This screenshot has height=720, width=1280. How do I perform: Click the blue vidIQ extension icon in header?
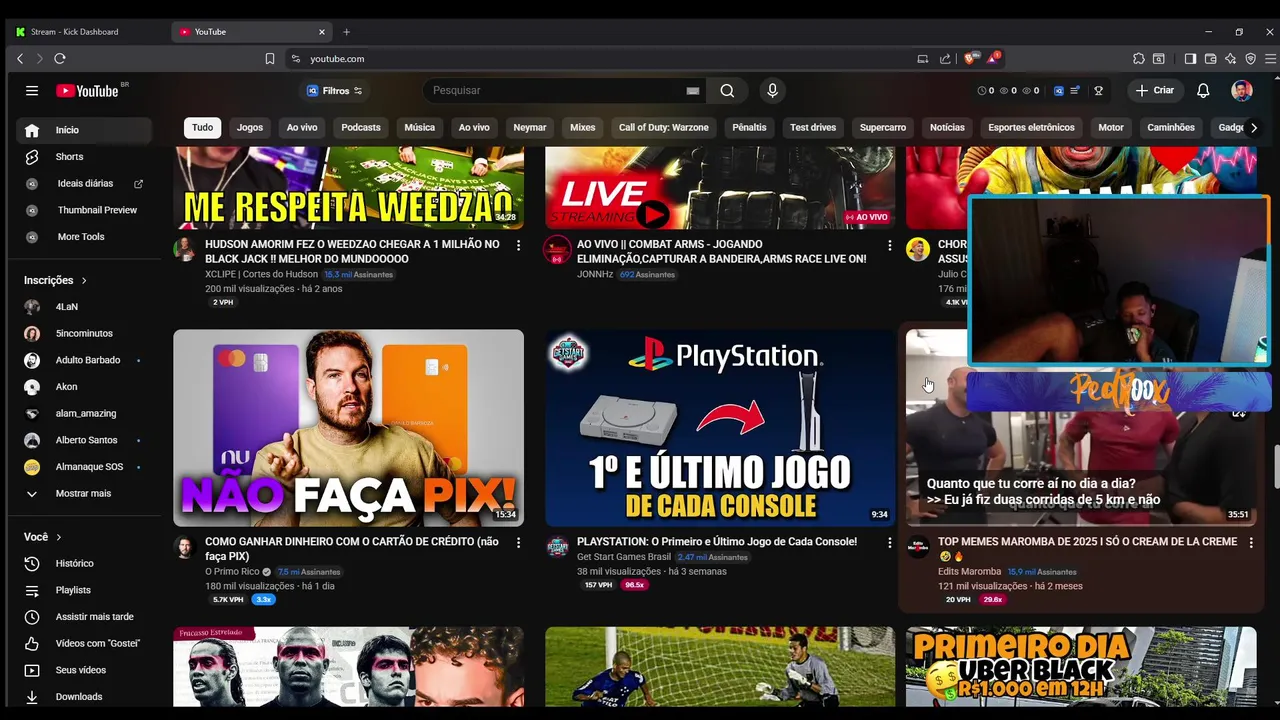click(x=1059, y=90)
